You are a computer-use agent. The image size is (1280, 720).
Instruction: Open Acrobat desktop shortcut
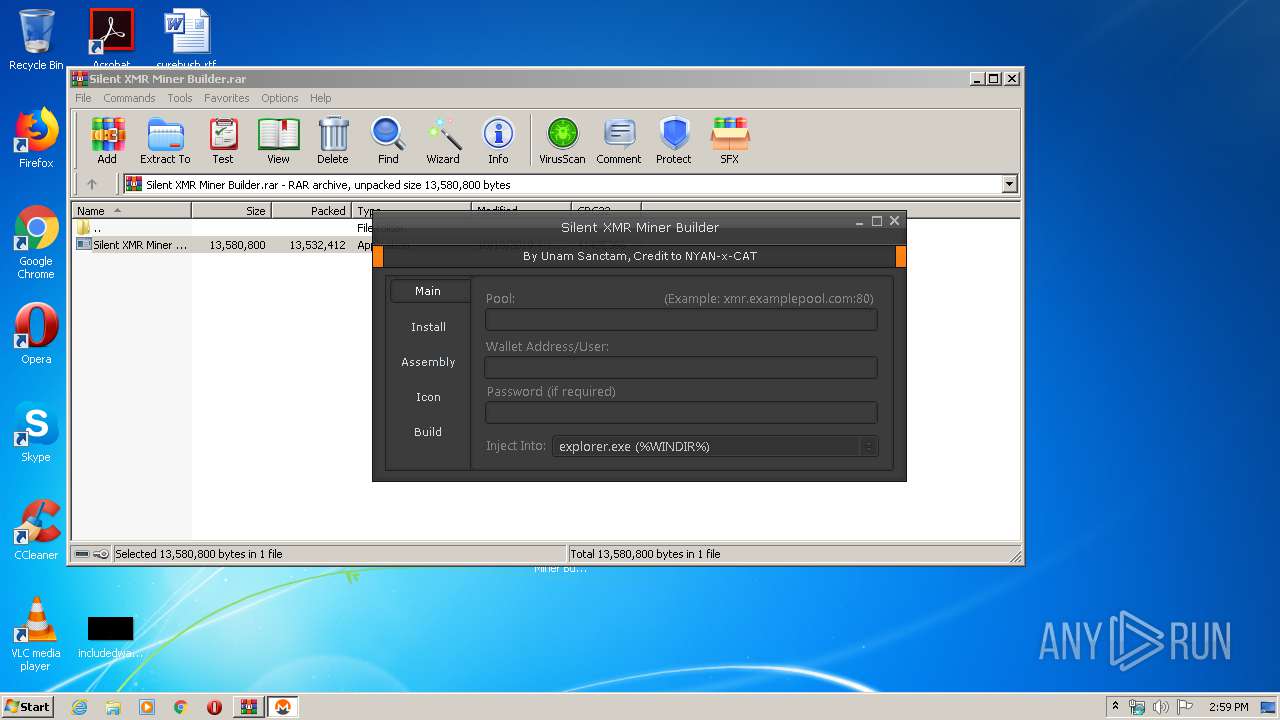pos(111,38)
